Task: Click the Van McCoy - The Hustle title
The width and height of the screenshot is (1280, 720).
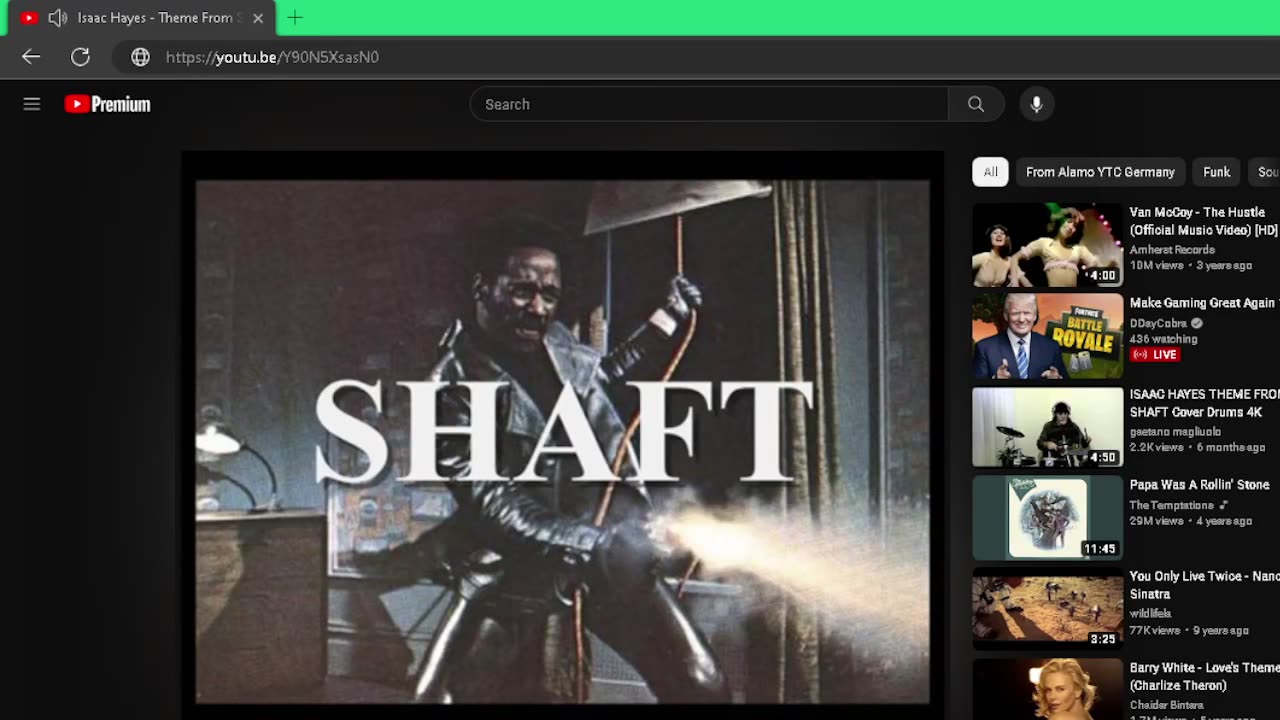Action: click(1204, 221)
